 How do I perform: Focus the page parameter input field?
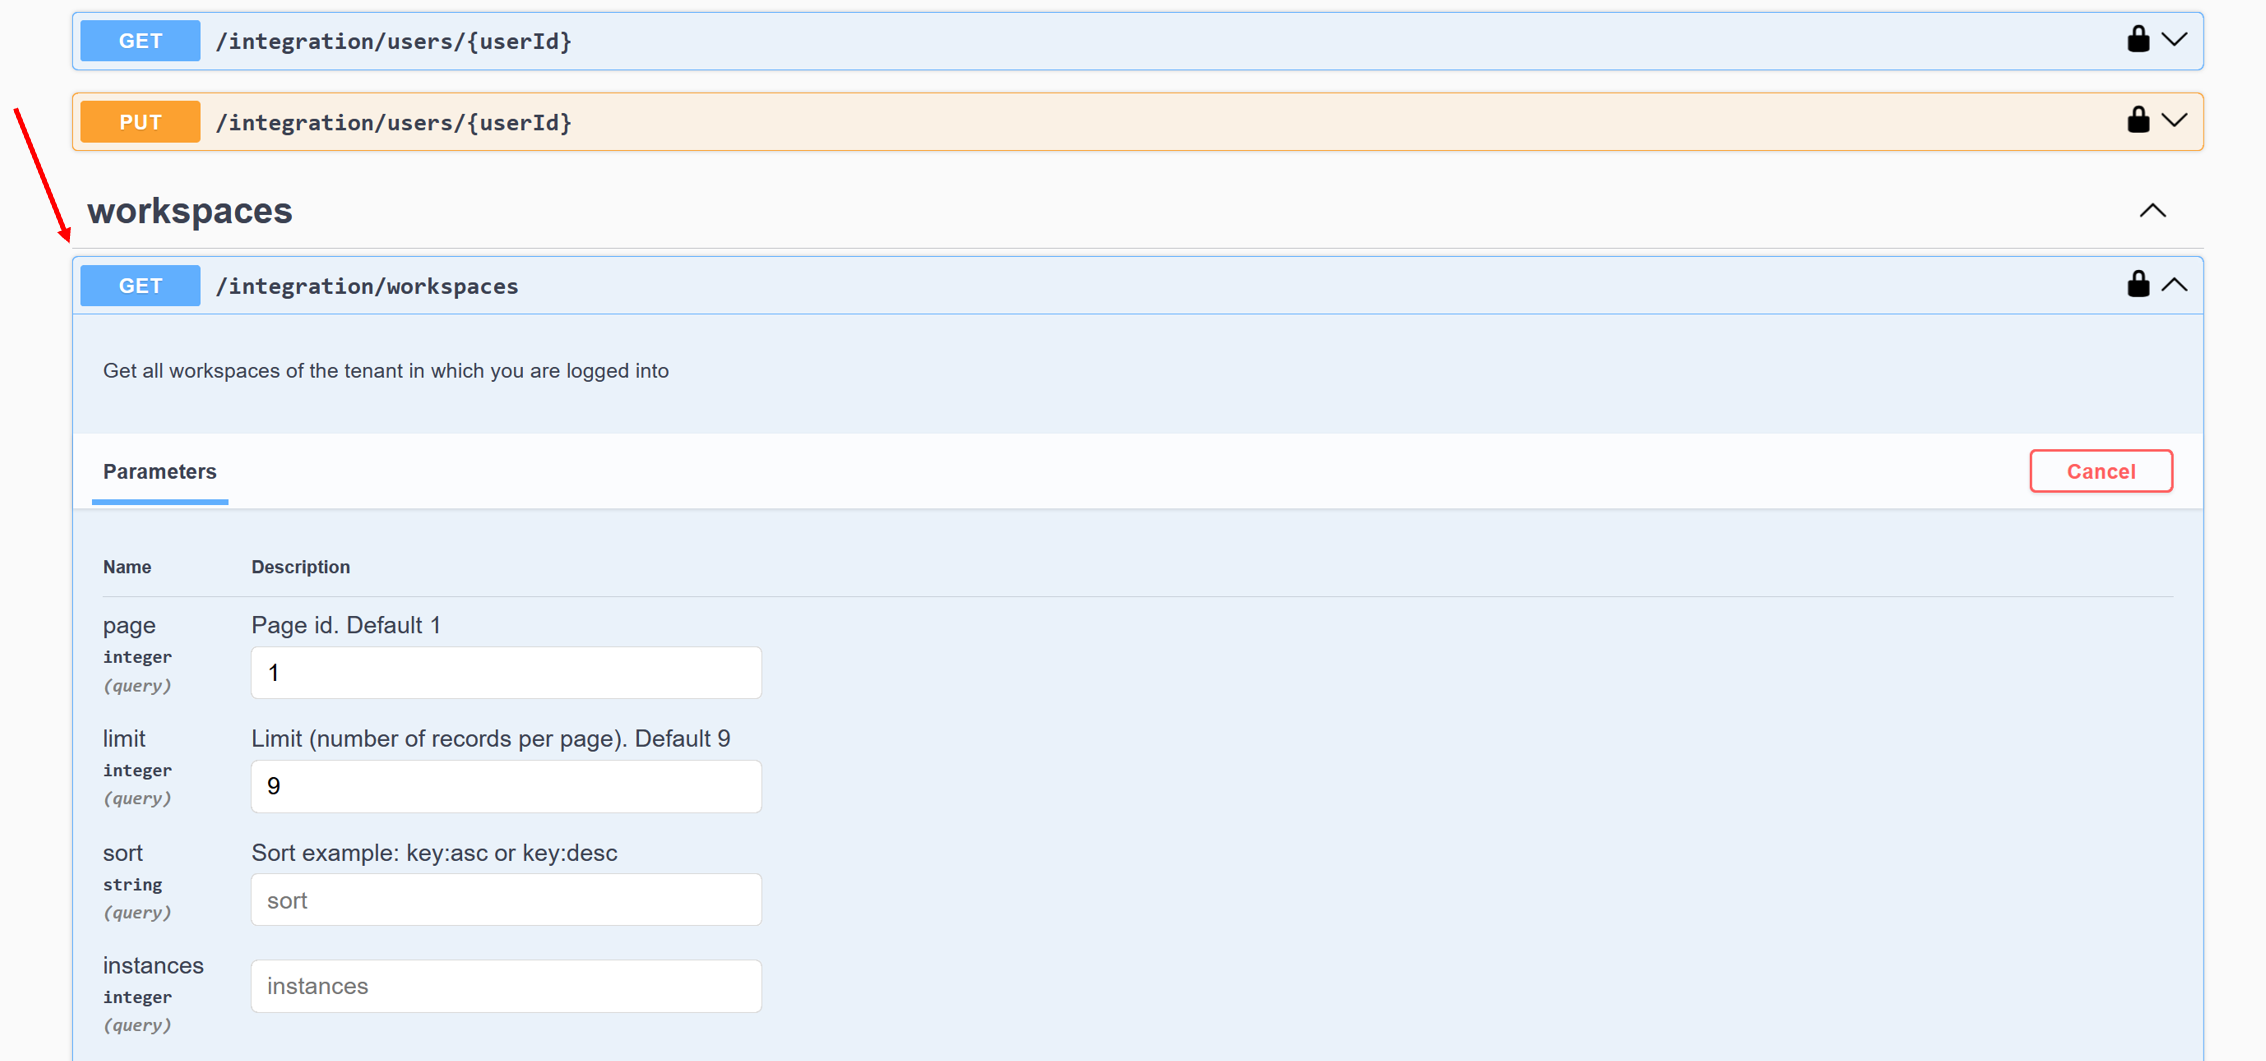point(506,673)
